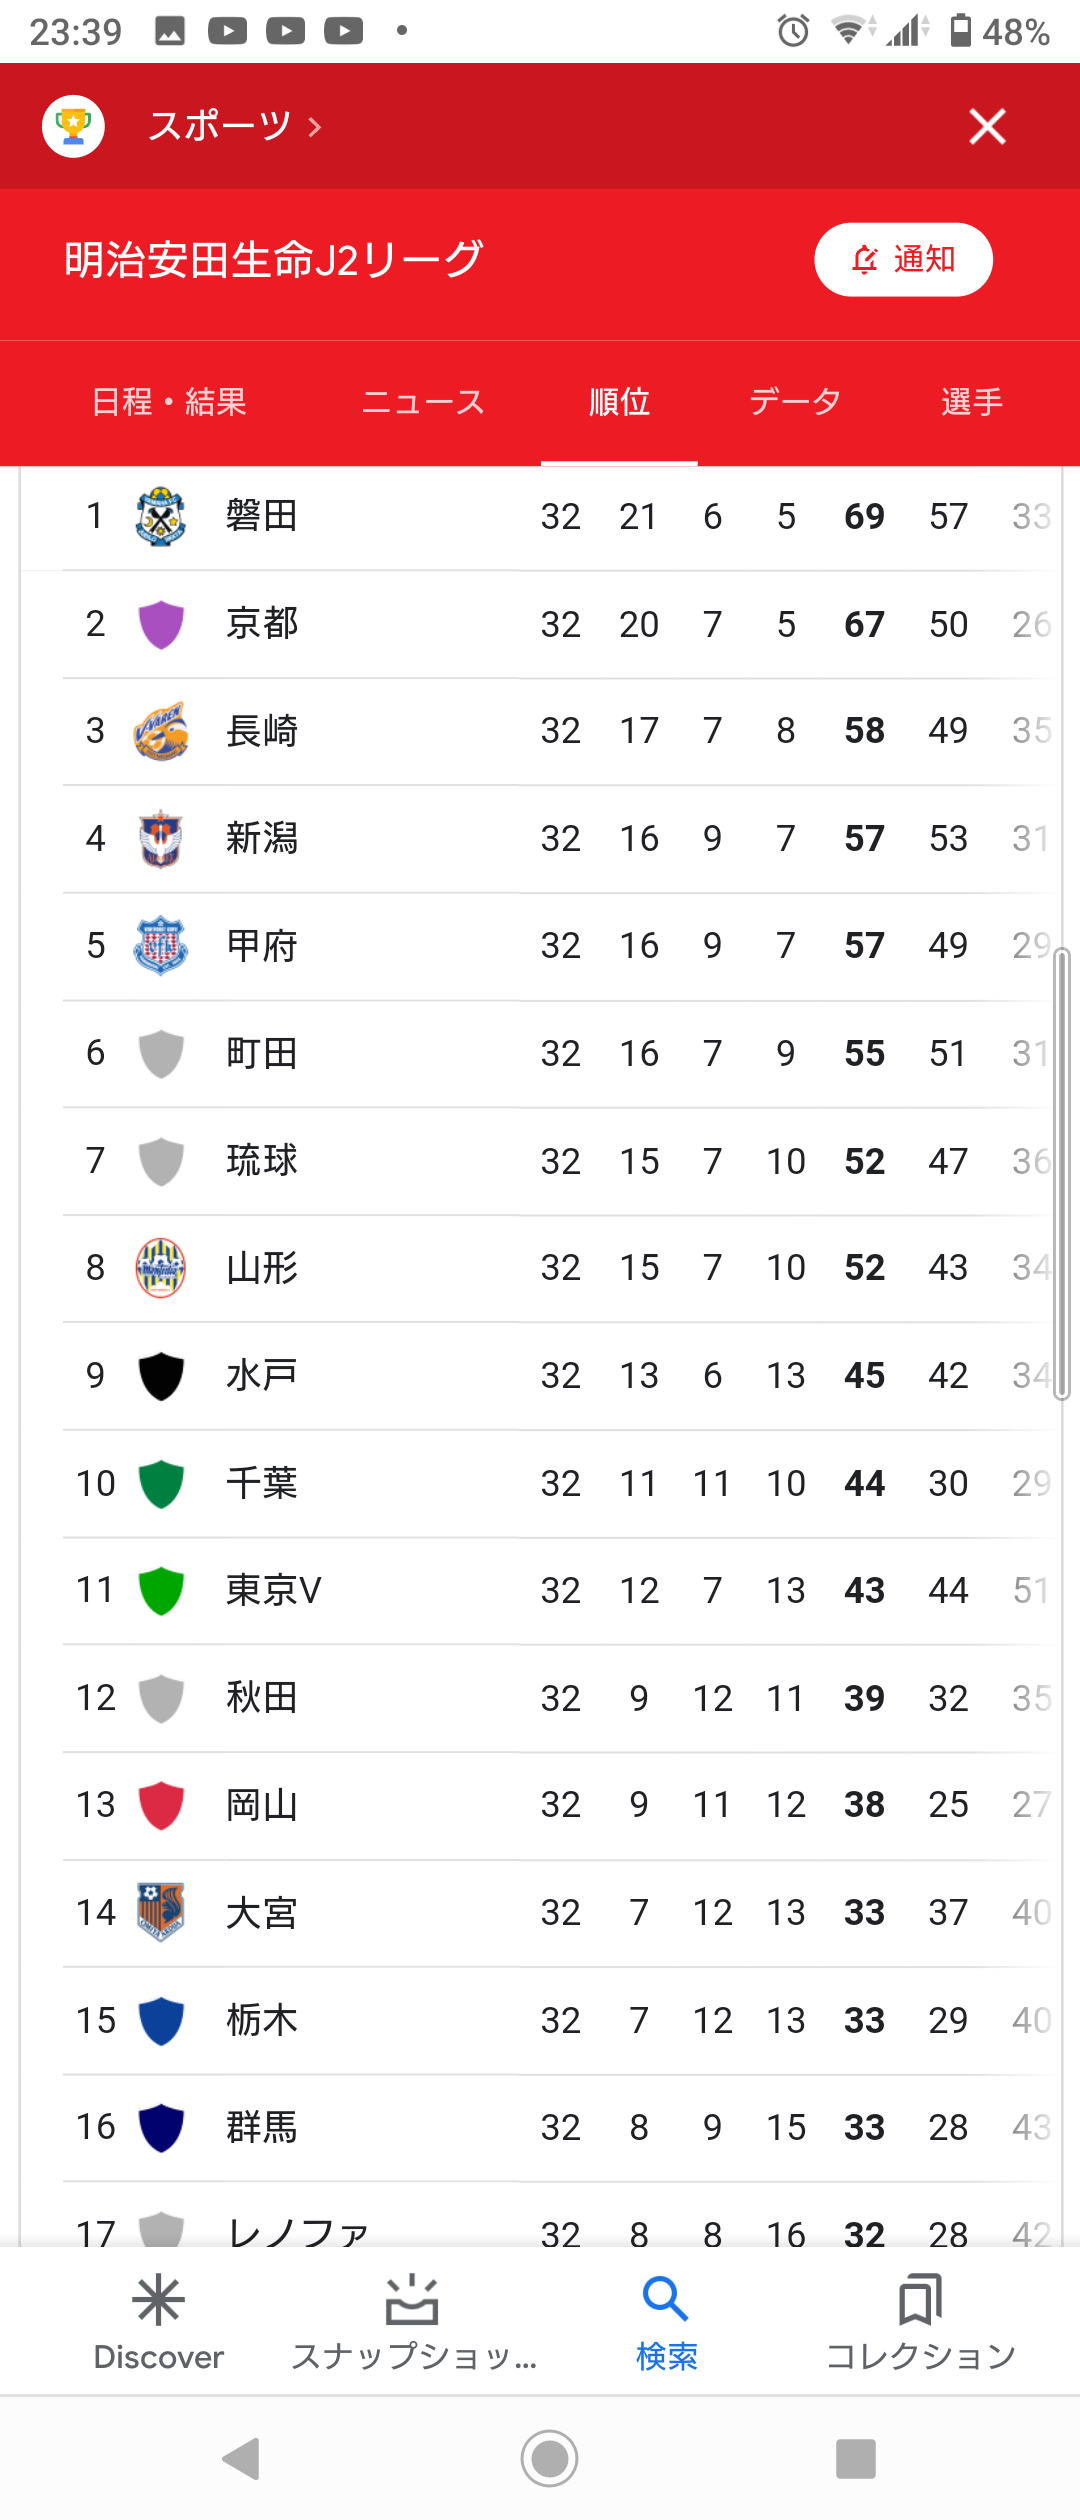
Task: Open the 選手 tab
Action: click(x=971, y=402)
